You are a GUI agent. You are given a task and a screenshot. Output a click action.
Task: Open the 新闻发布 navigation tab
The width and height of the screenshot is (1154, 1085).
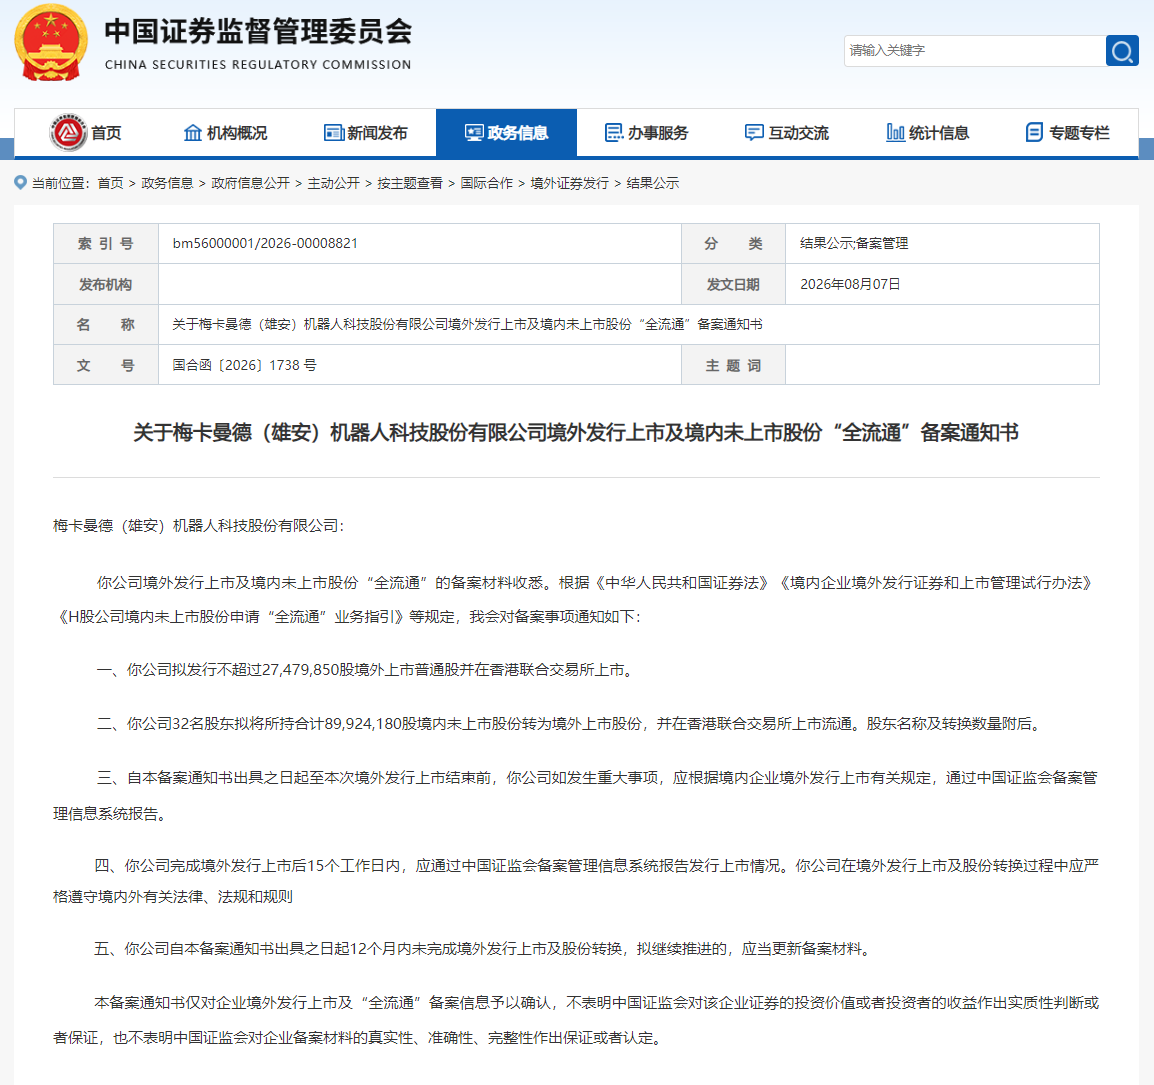[x=366, y=132]
